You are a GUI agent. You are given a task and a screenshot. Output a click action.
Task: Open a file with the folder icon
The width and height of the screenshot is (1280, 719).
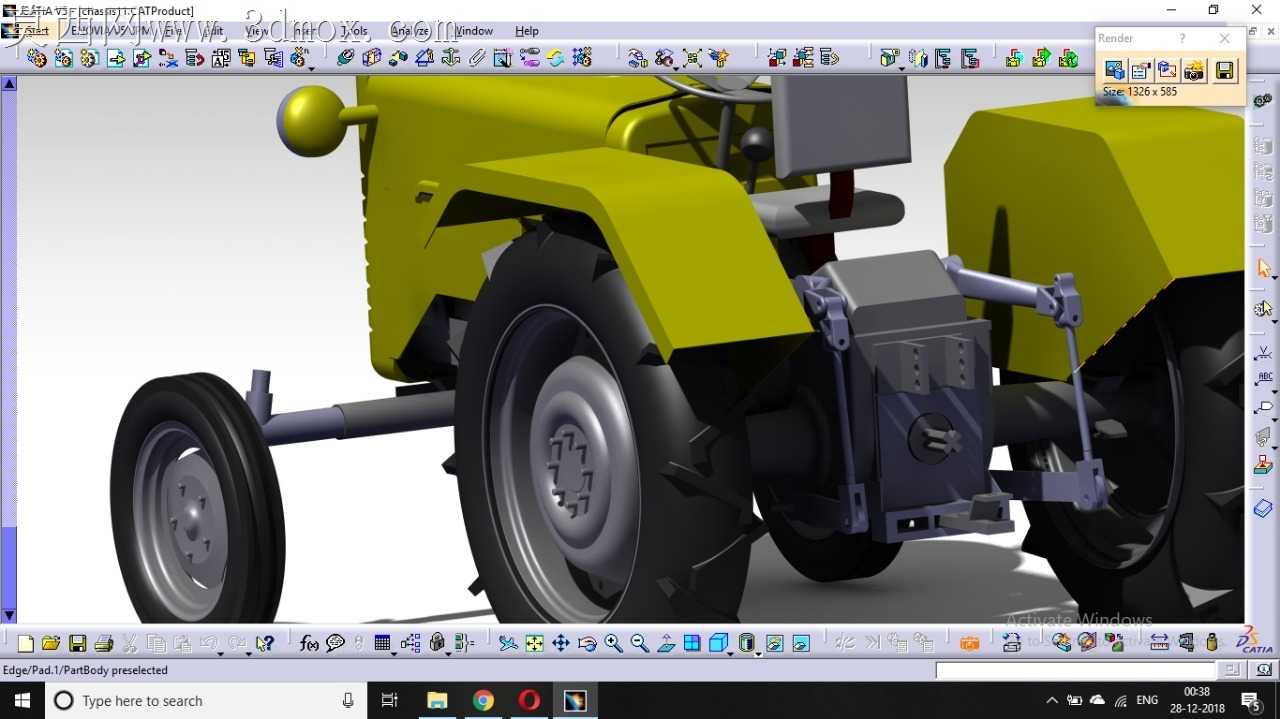(x=51, y=643)
